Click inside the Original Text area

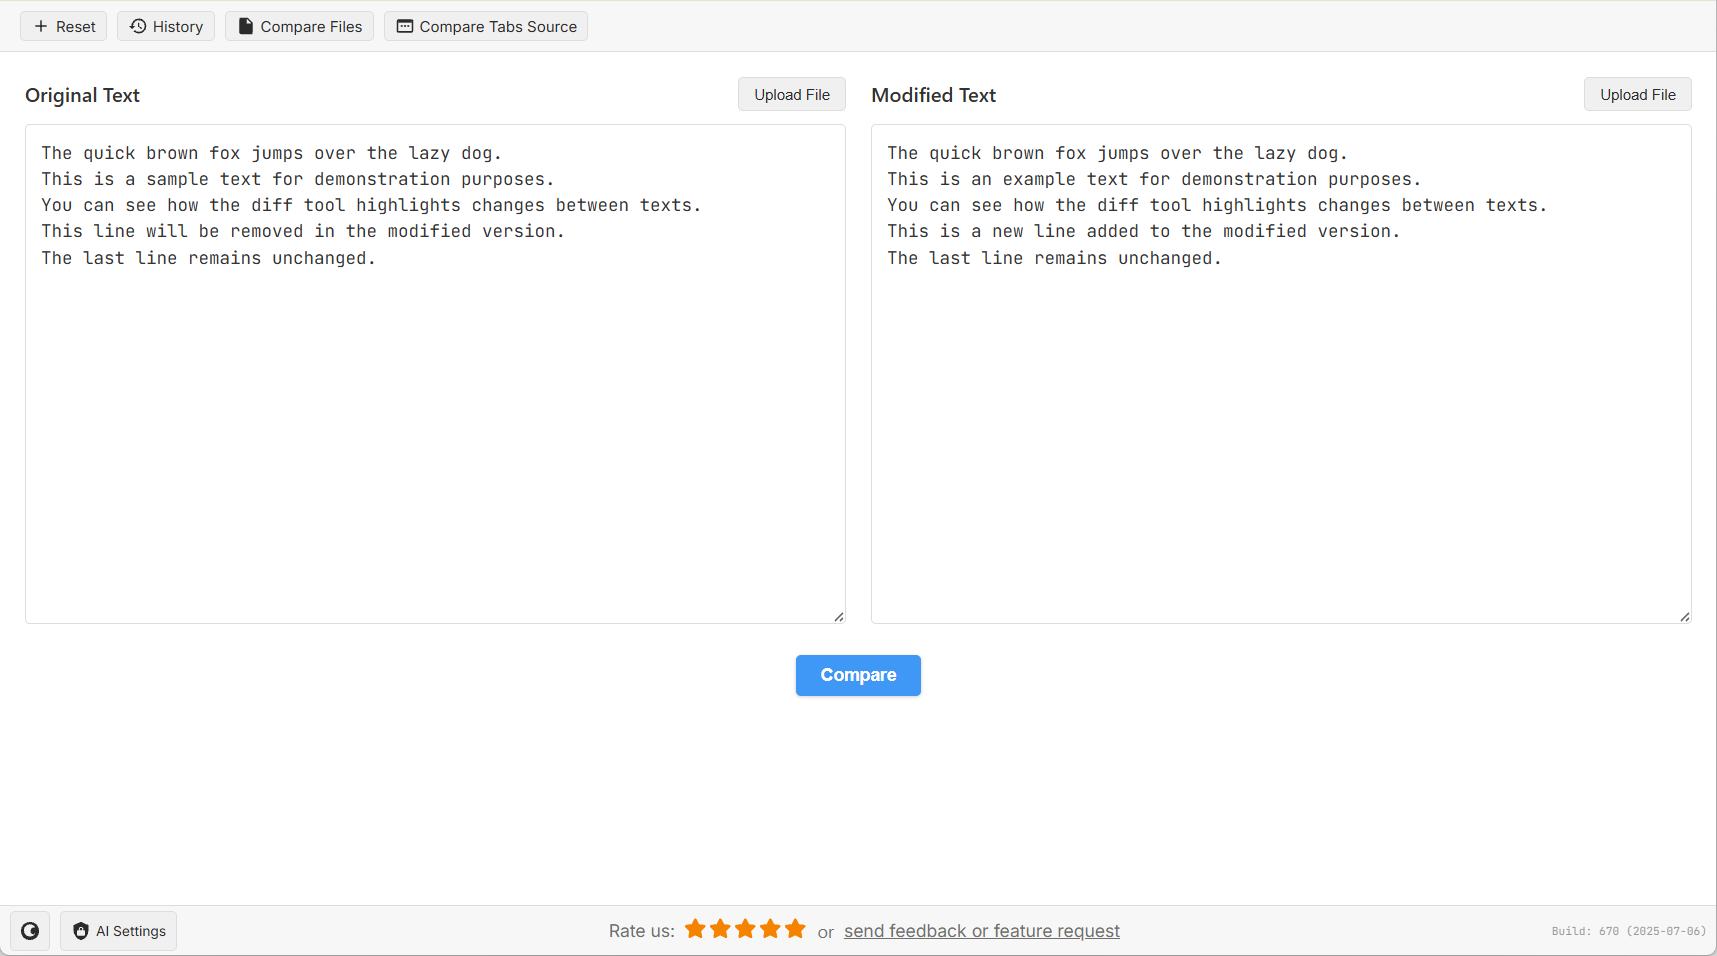435,374
